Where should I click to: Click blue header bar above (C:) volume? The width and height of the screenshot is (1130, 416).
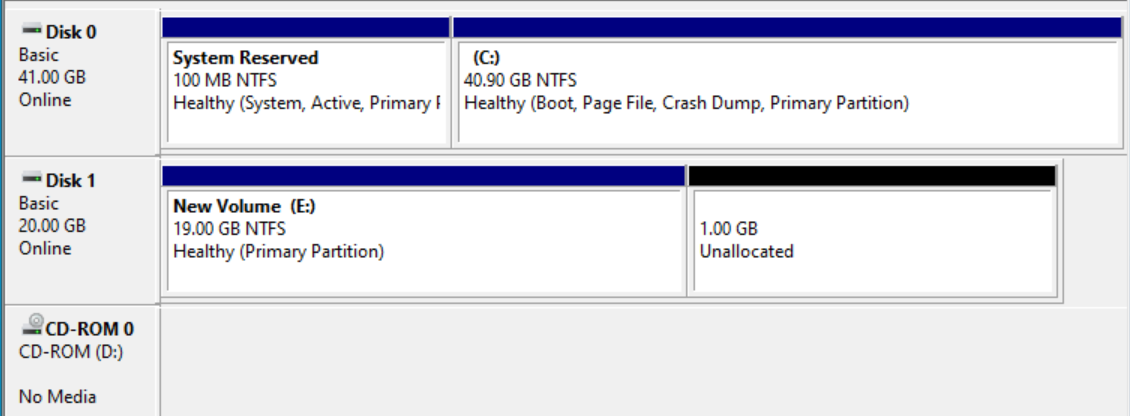coord(787,27)
